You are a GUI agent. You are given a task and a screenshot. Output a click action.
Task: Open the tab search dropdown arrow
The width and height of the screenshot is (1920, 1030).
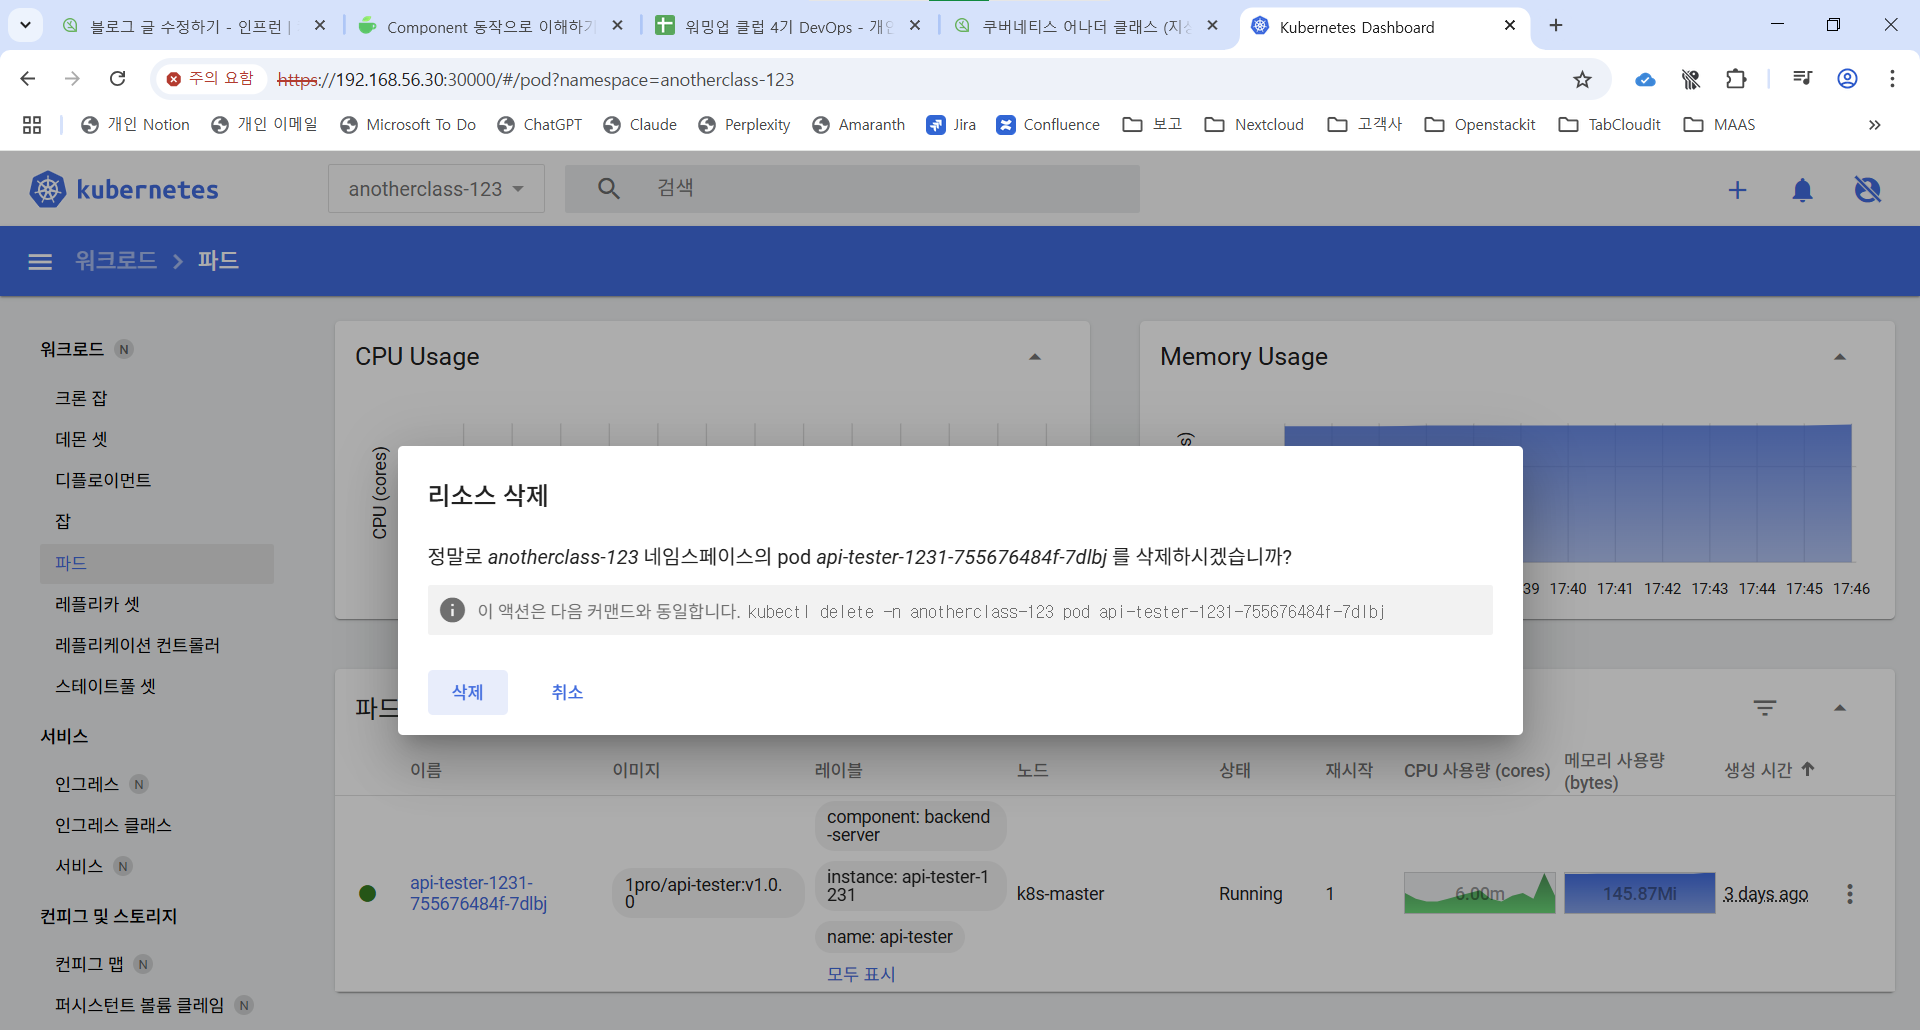click(x=25, y=25)
